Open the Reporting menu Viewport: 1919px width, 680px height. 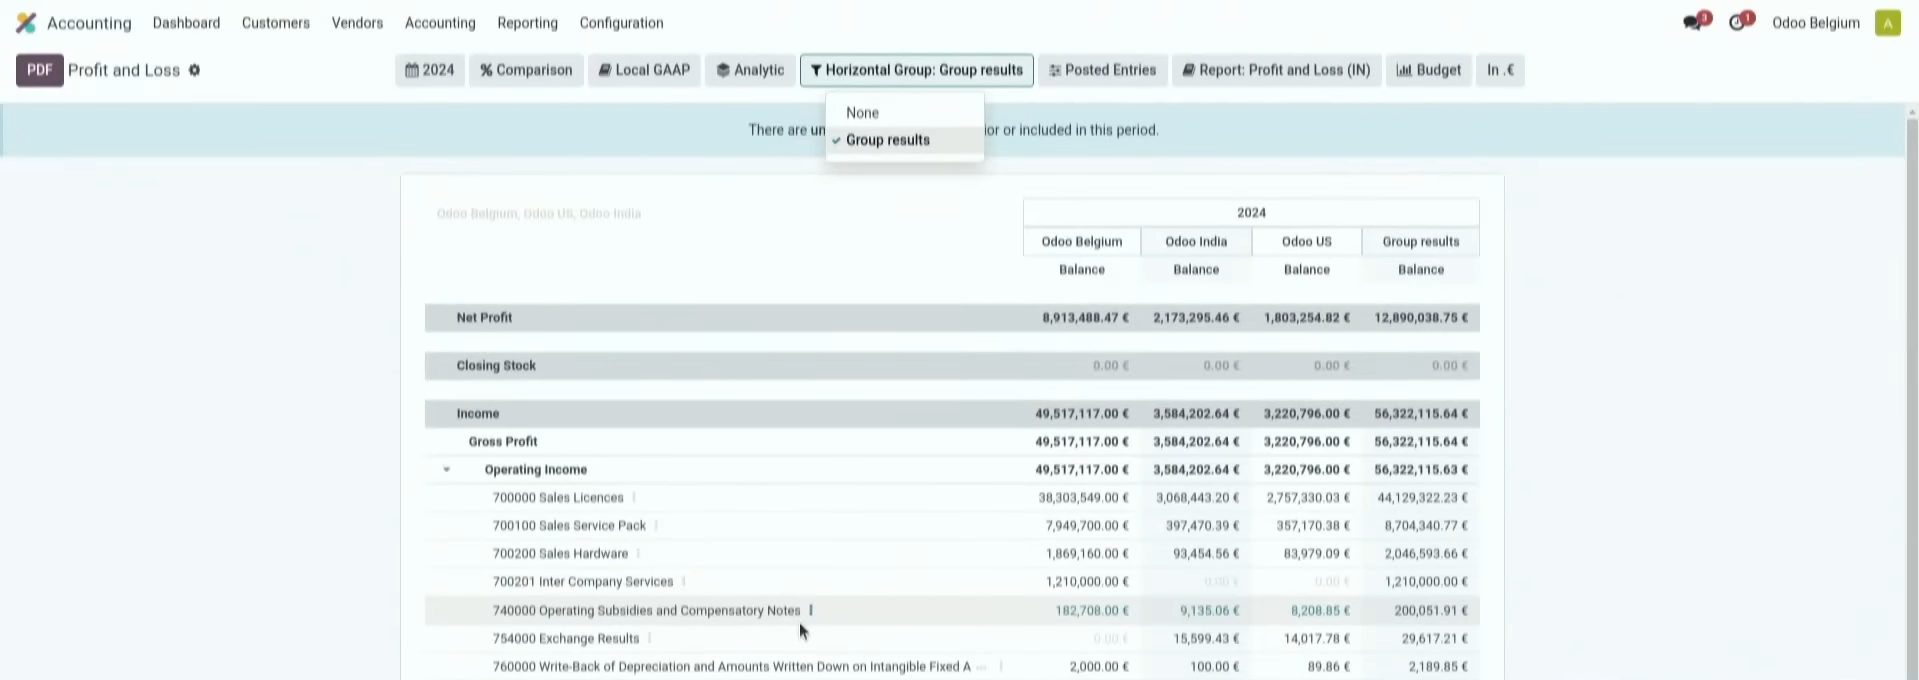(527, 22)
